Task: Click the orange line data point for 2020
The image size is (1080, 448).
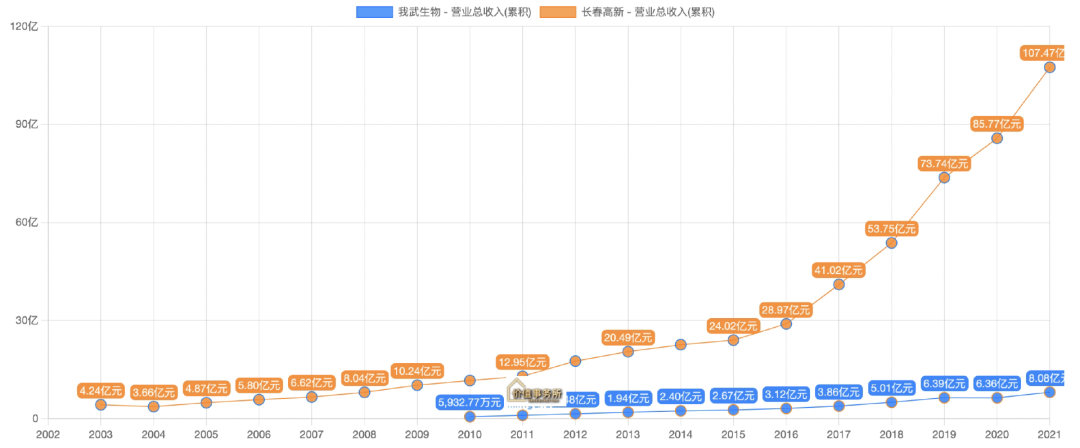Action: pos(997,139)
